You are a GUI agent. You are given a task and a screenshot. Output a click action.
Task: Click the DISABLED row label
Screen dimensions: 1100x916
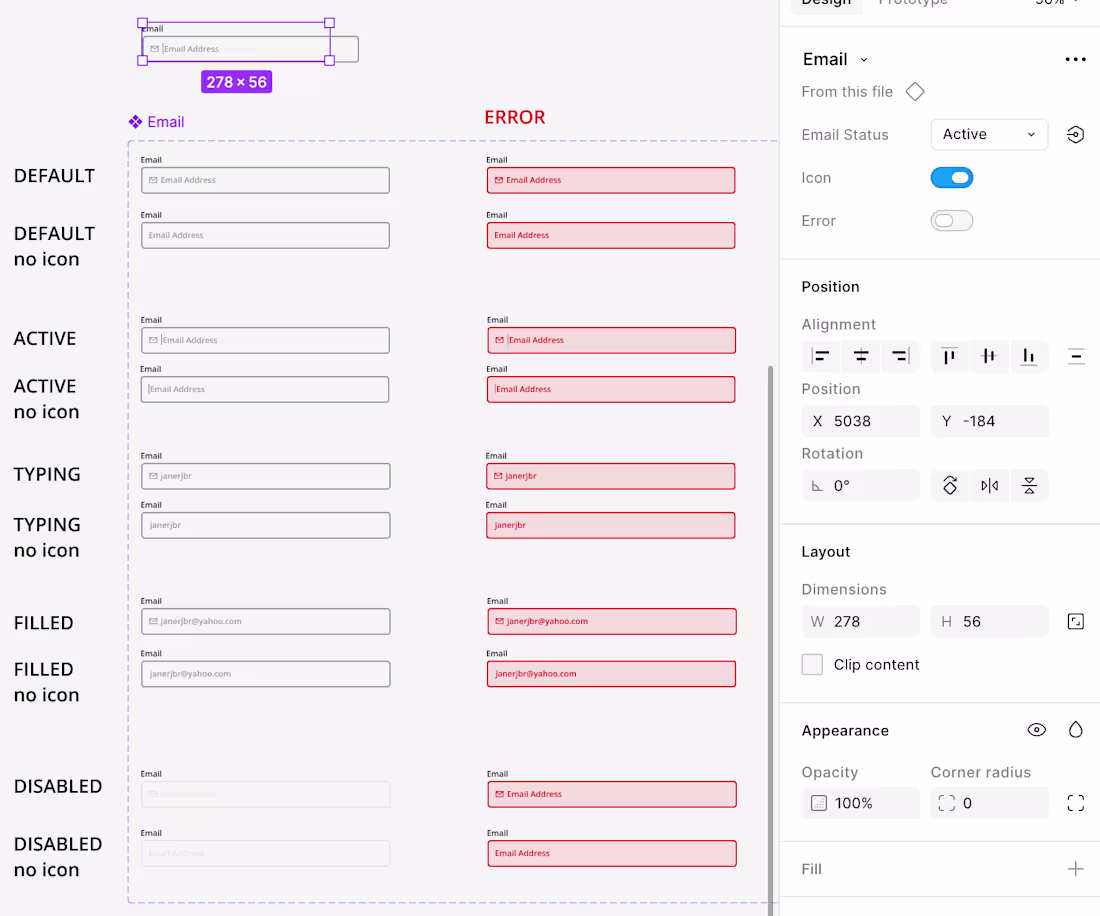[58, 787]
